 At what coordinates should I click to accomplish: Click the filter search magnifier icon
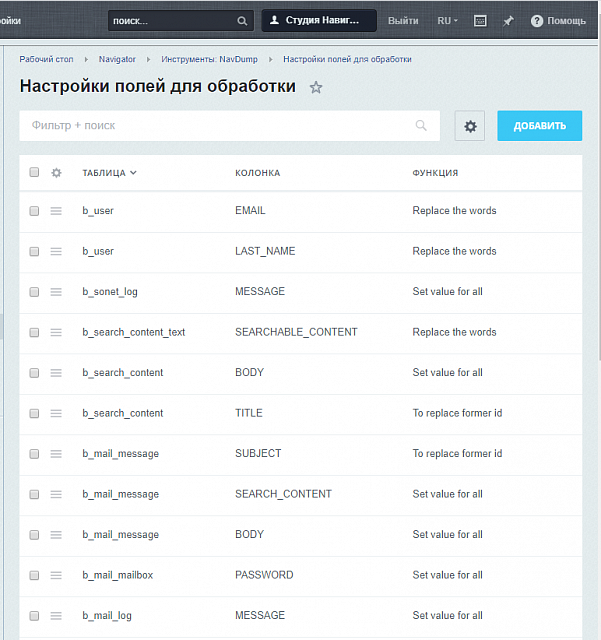[421, 125]
